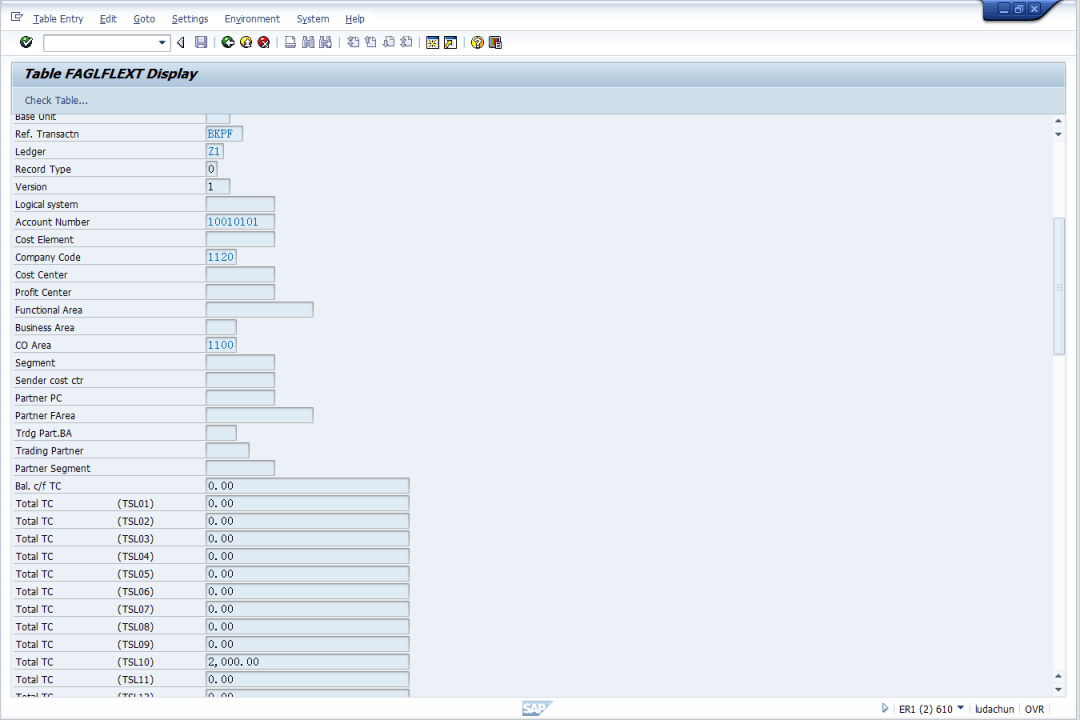Click the Account Number field 10010101
1080x720 pixels.
(239, 222)
